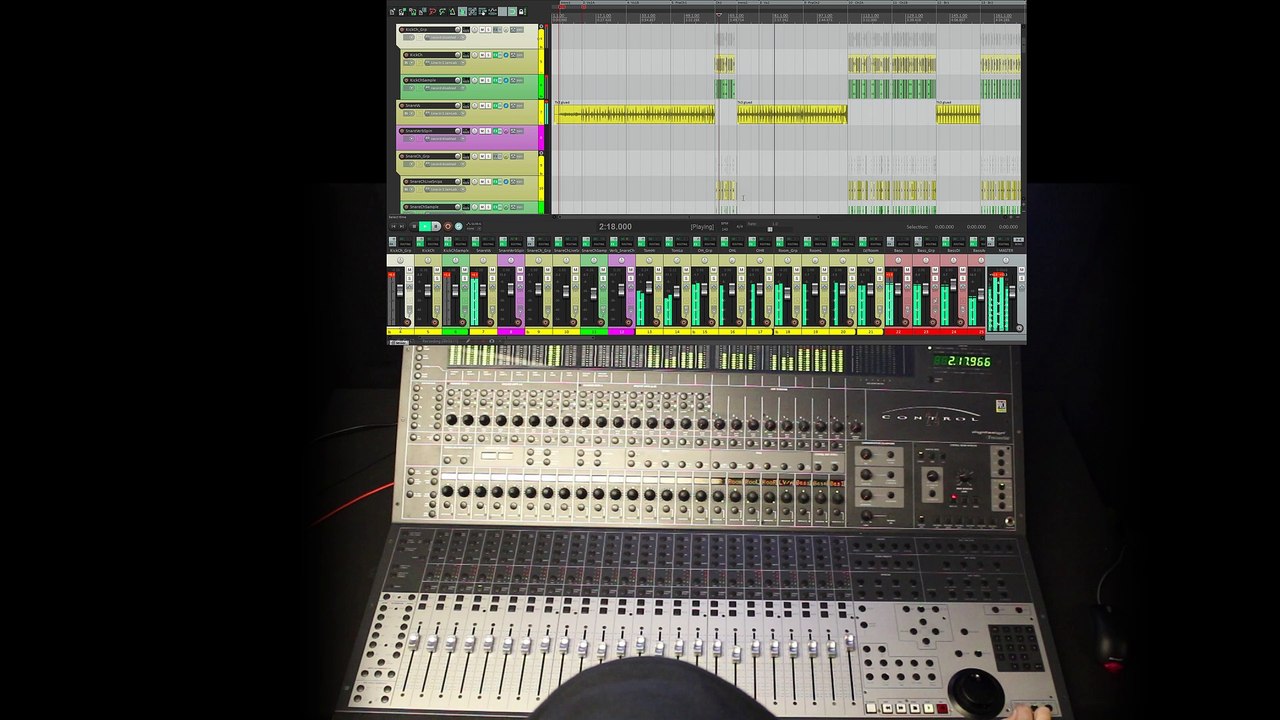Open the KickCh_Grp record input dropdown
The height and width of the screenshot is (720, 1280).
point(445,38)
